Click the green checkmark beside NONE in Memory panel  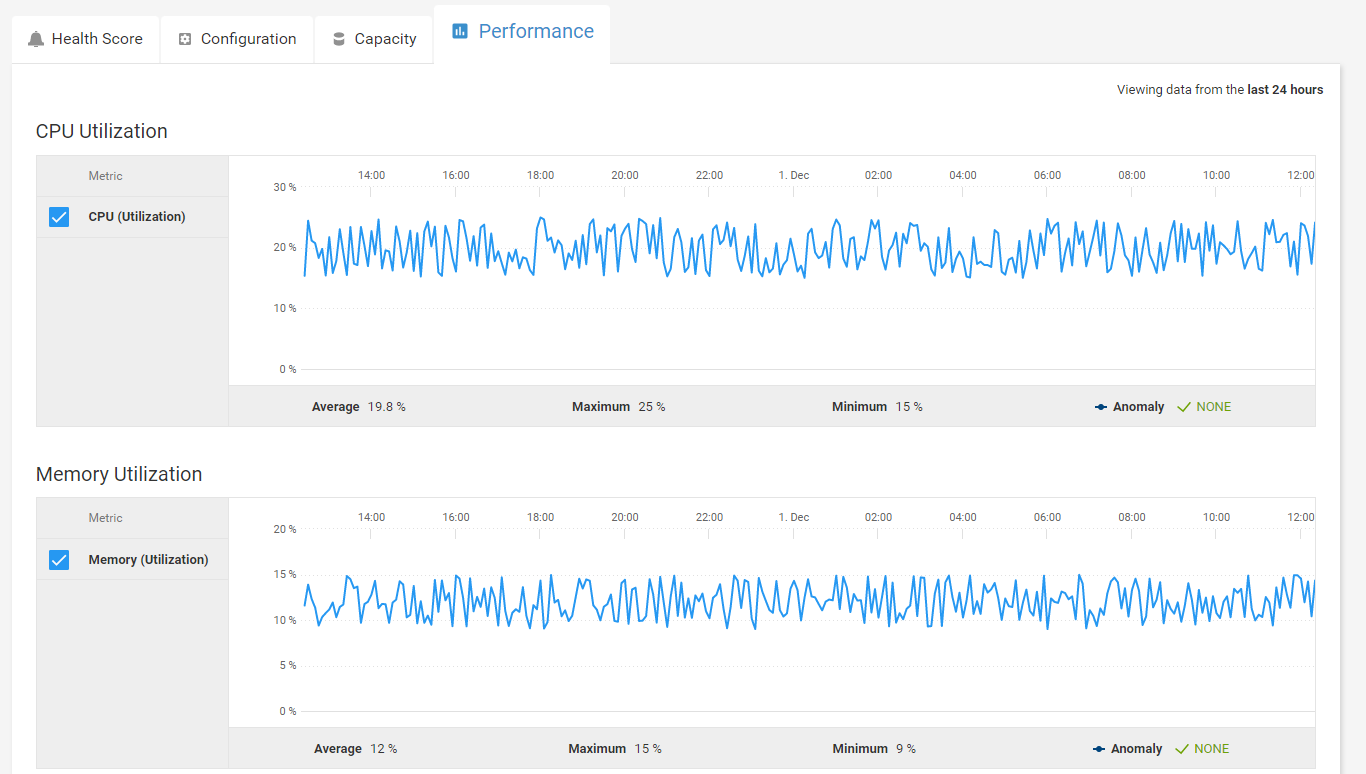click(x=1184, y=749)
